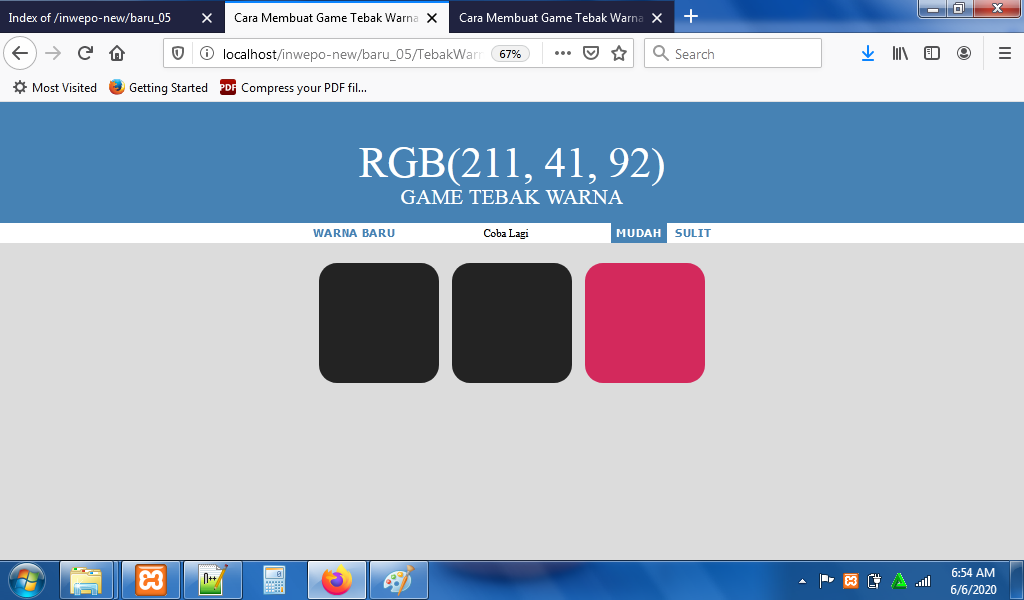Viewport: 1024px width, 600px height.
Task: Go back to the previous page
Action: (x=20, y=54)
